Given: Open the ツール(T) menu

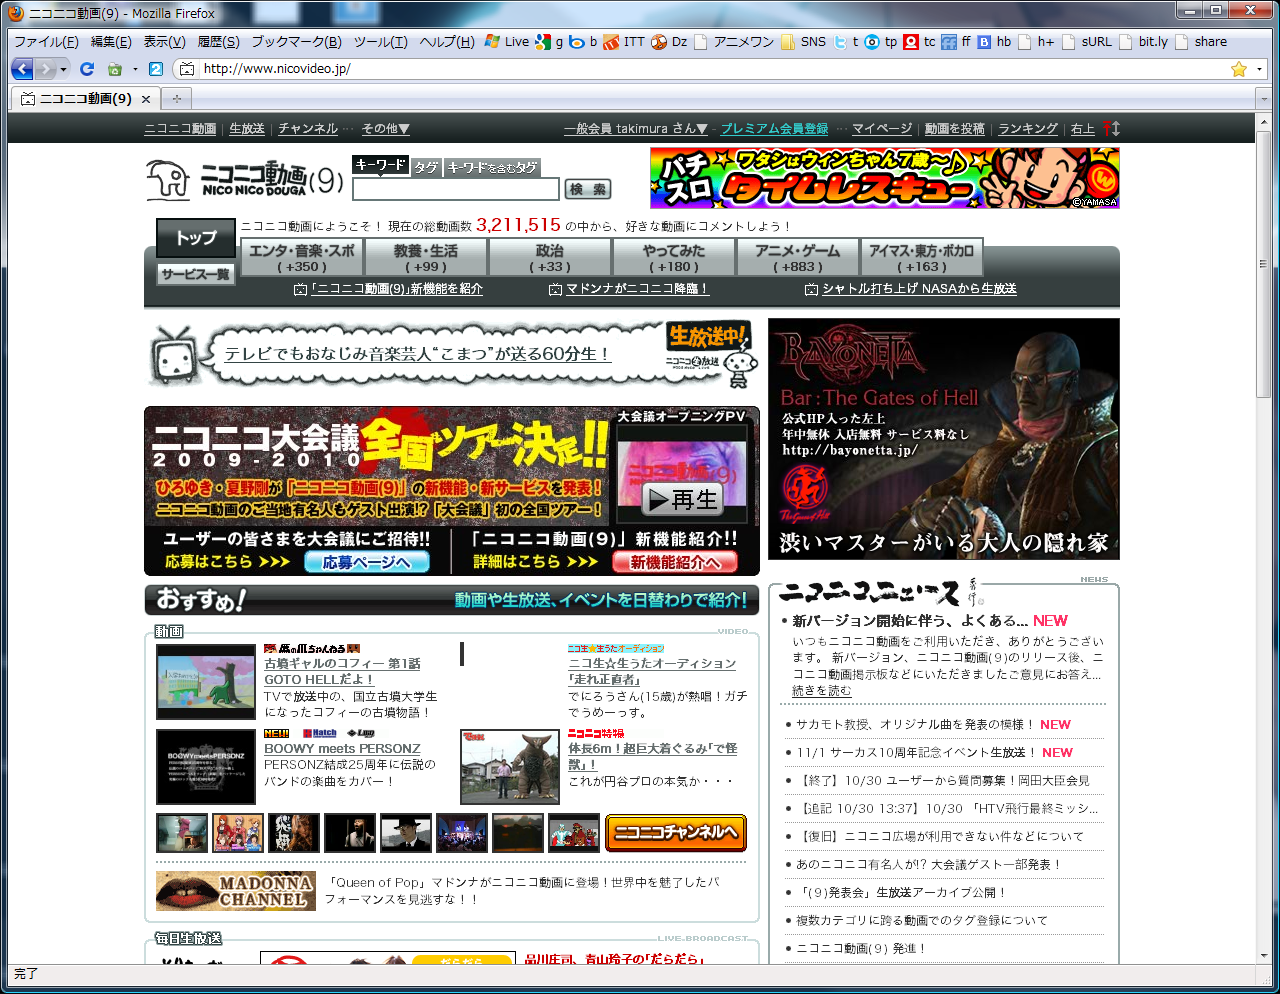Looking at the screenshot, I should pyautogui.click(x=380, y=42).
